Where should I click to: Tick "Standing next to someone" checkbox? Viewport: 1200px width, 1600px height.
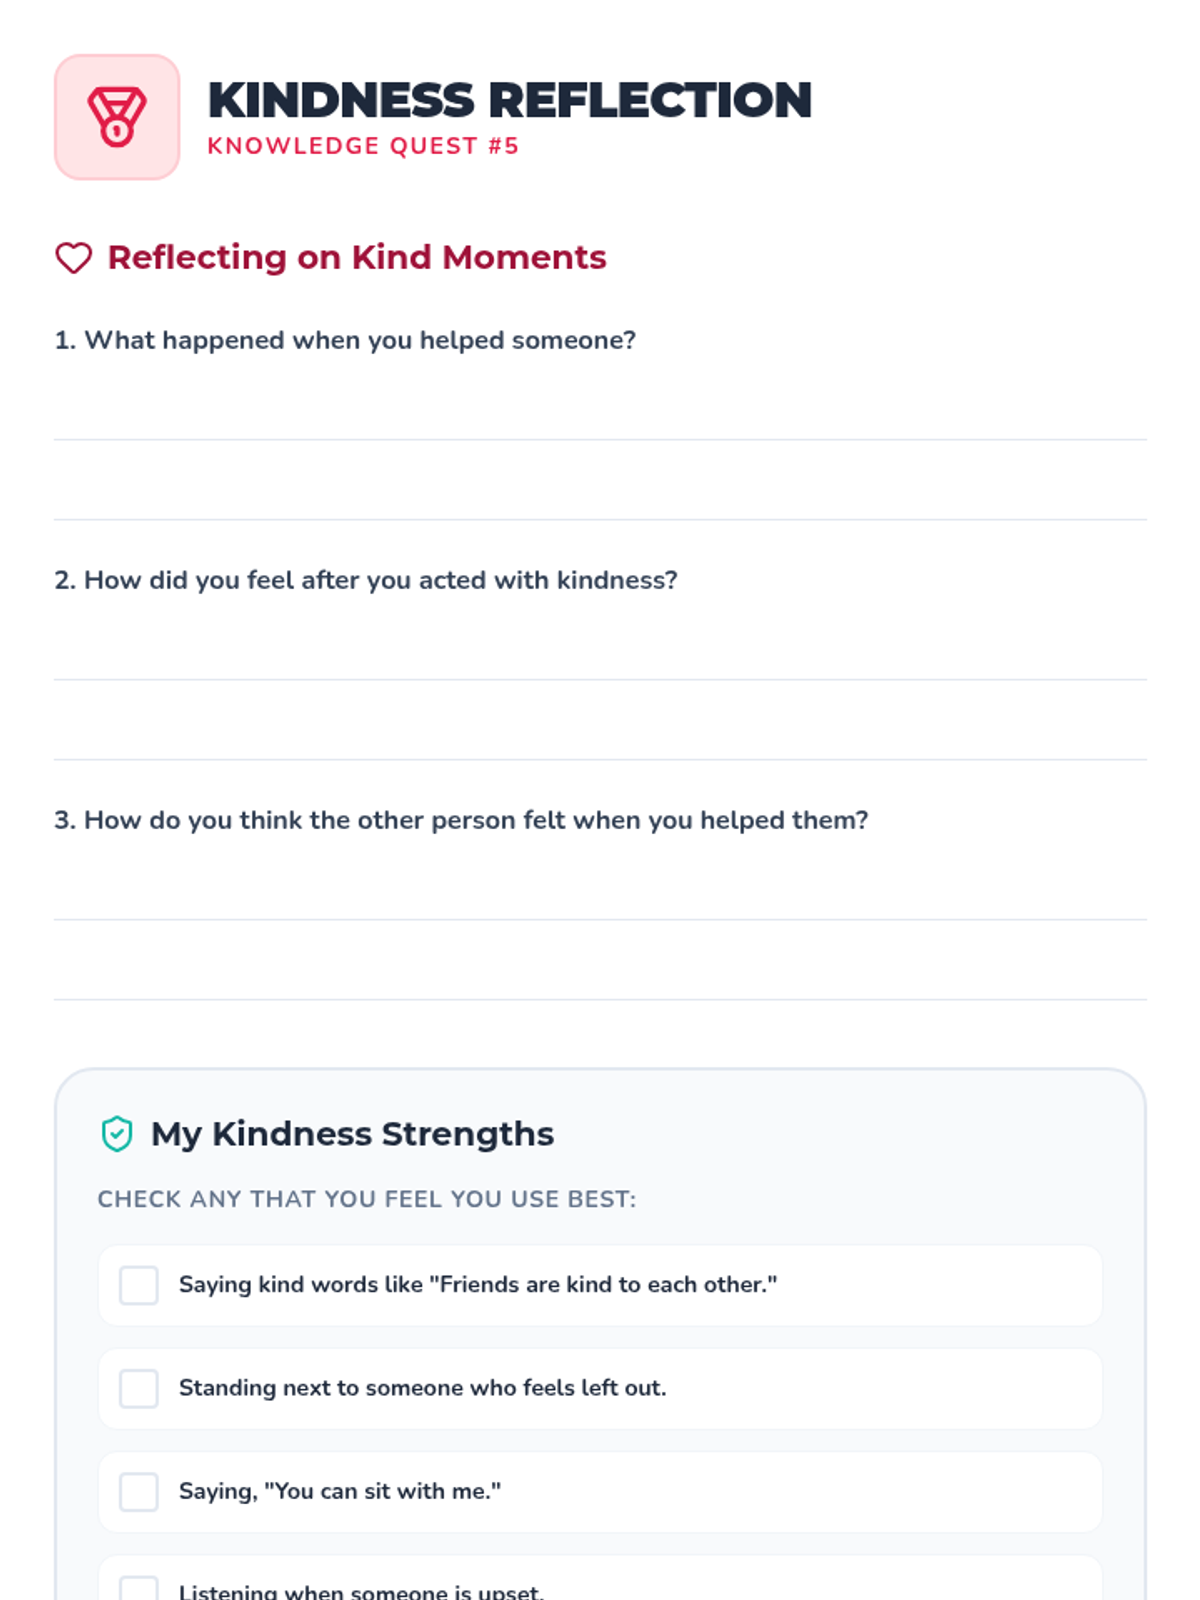(139, 1388)
